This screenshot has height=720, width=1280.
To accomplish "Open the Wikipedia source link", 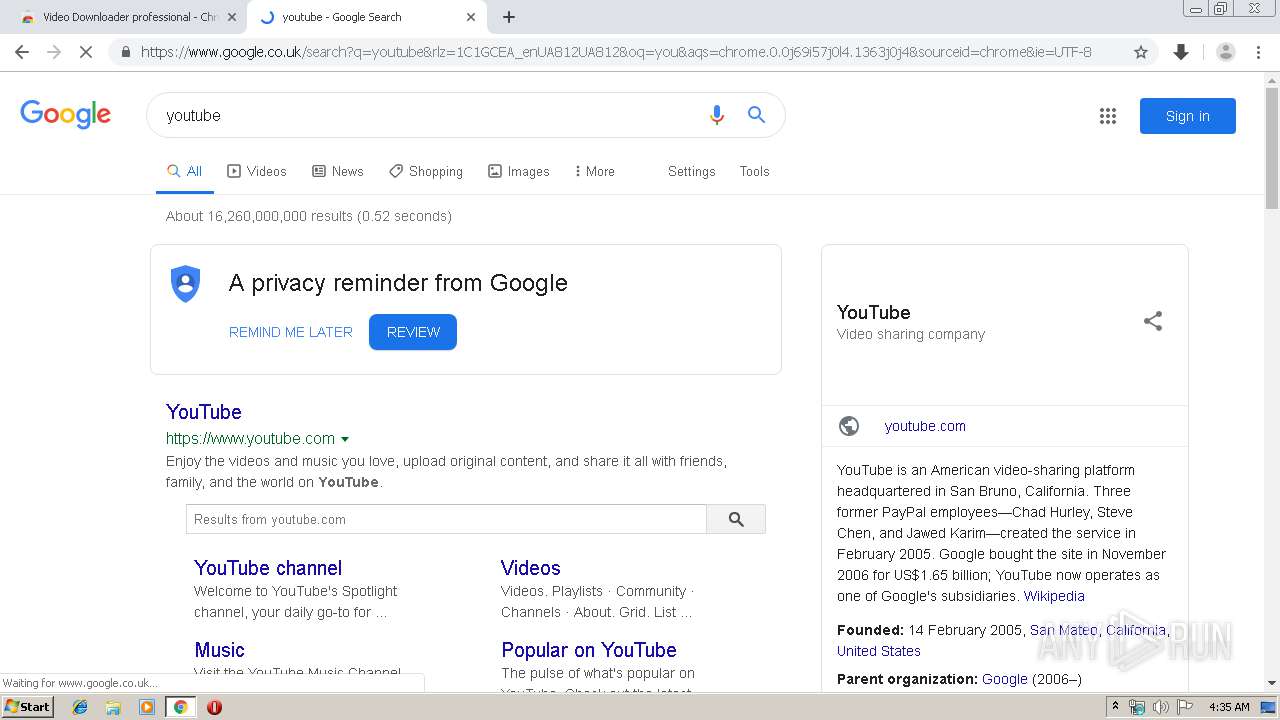I will click(x=1054, y=596).
